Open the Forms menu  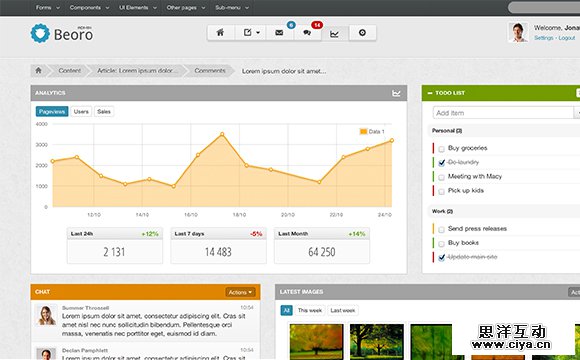click(x=48, y=7)
